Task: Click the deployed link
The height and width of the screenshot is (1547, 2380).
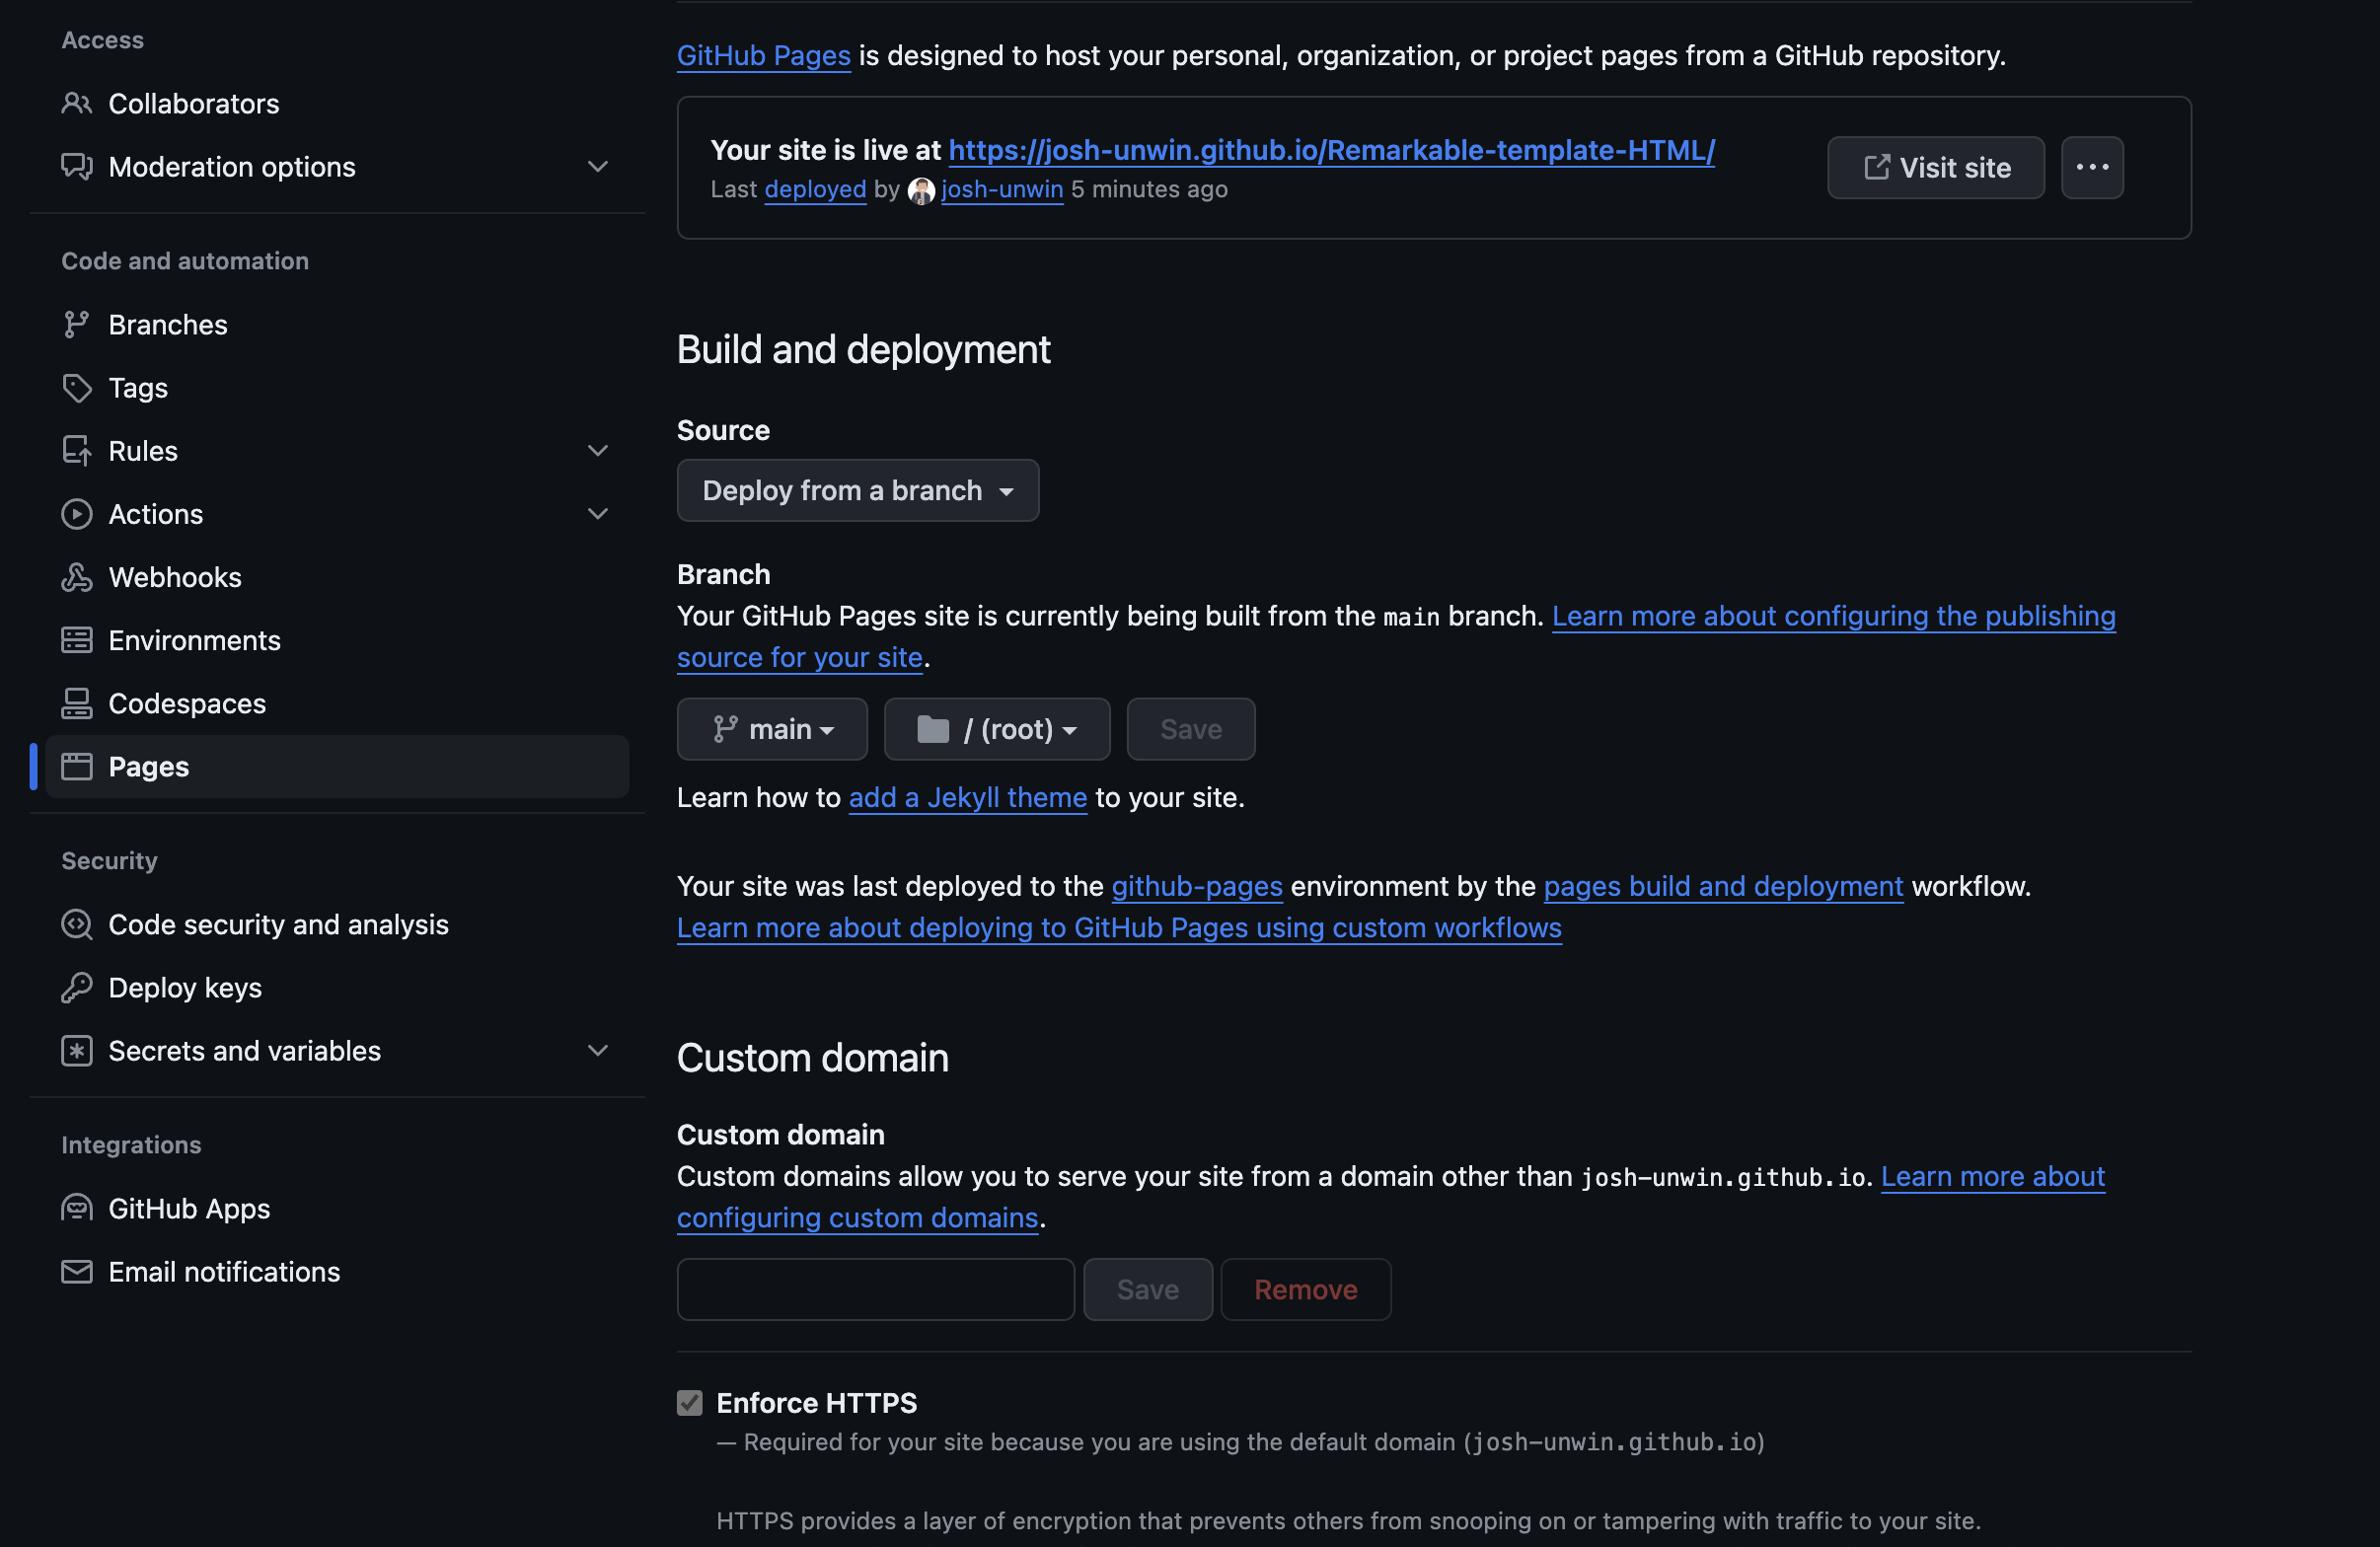Action: 815,189
